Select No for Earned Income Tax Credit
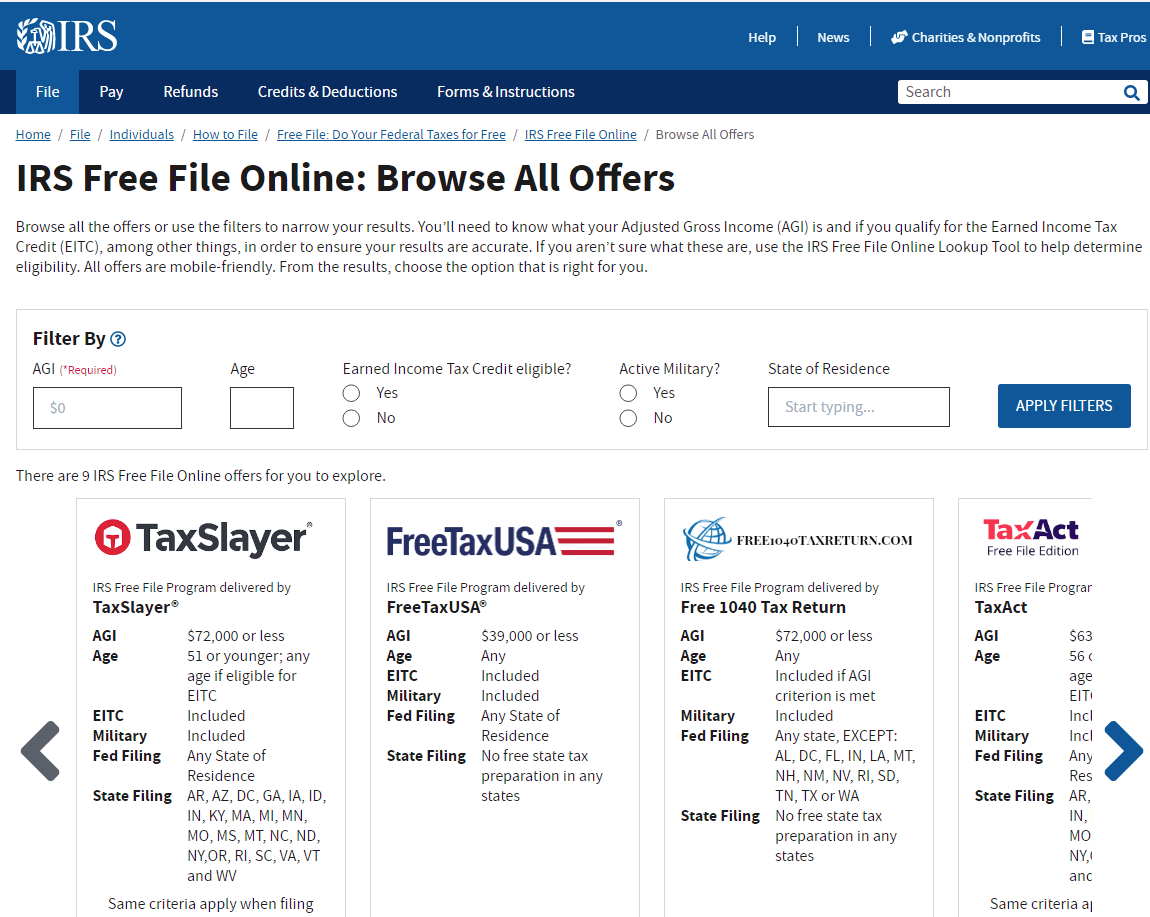The width and height of the screenshot is (1150, 917). tap(351, 418)
